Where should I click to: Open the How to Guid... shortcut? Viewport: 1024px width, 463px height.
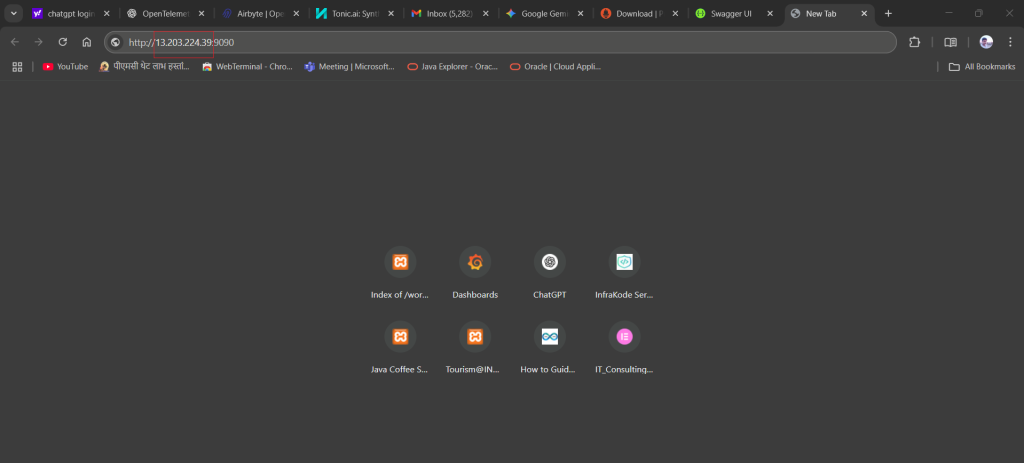tap(549, 347)
